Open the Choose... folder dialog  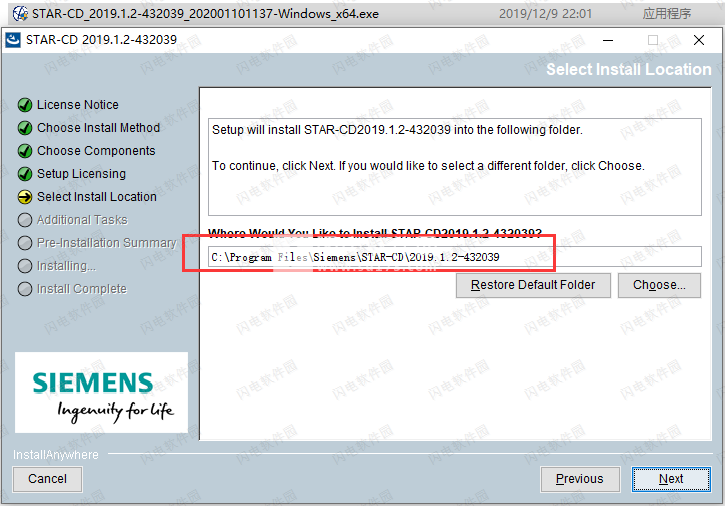(x=659, y=285)
